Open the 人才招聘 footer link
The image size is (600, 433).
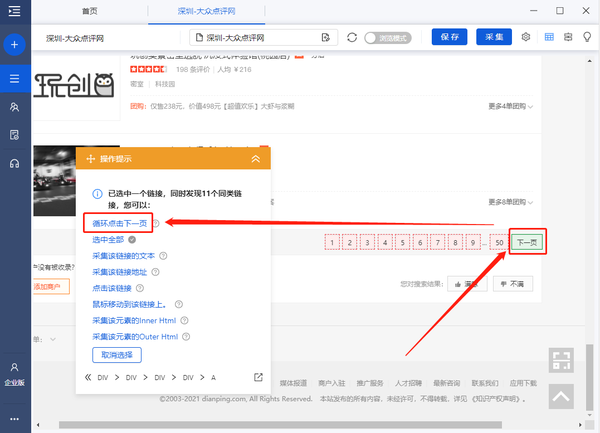[x=408, y=383]
